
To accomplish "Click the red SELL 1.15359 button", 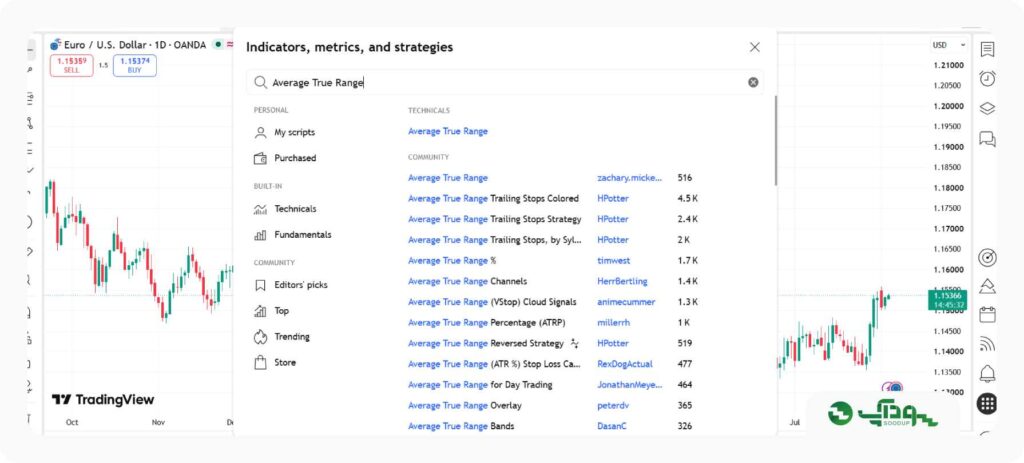I will click(x=72, y=65).
